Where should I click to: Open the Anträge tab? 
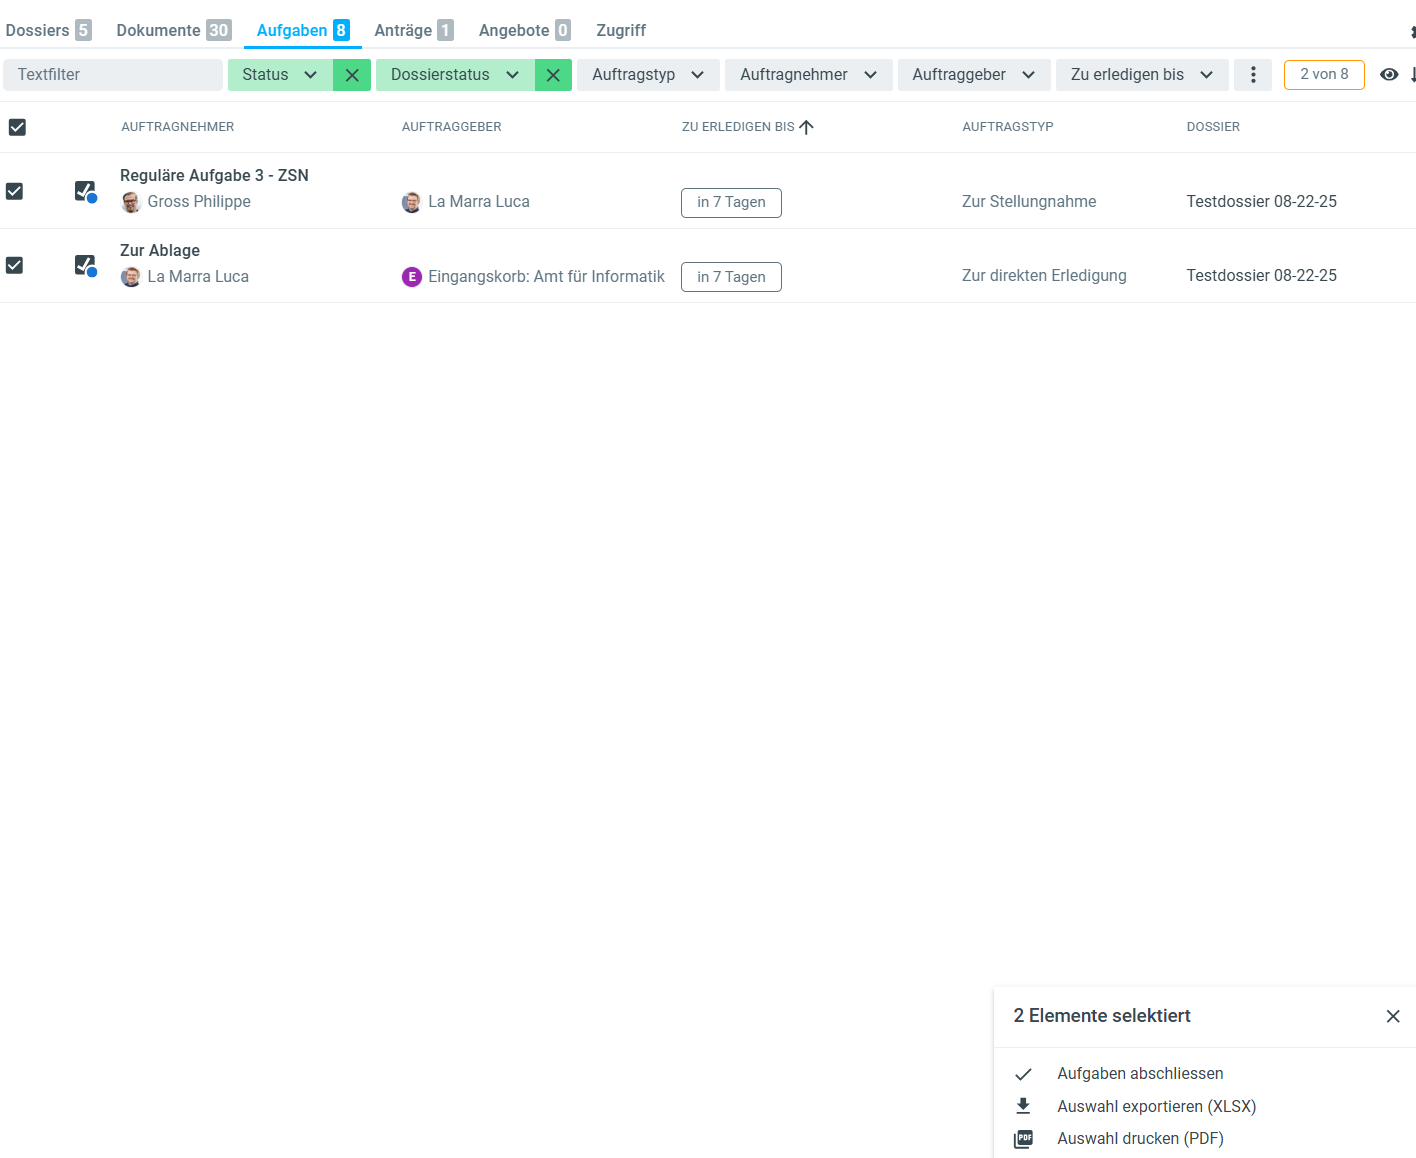[413, 30]
